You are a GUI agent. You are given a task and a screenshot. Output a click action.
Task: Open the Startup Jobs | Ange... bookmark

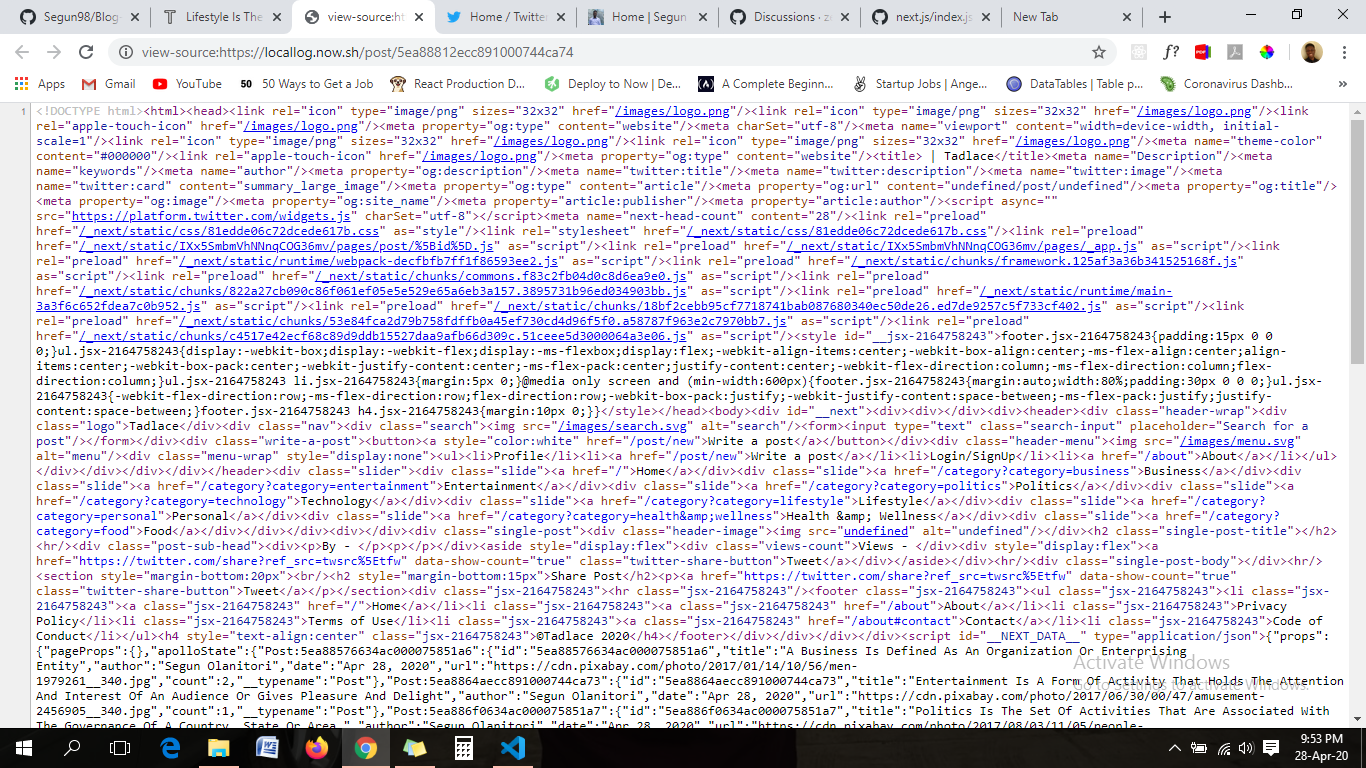coord(920,84)
